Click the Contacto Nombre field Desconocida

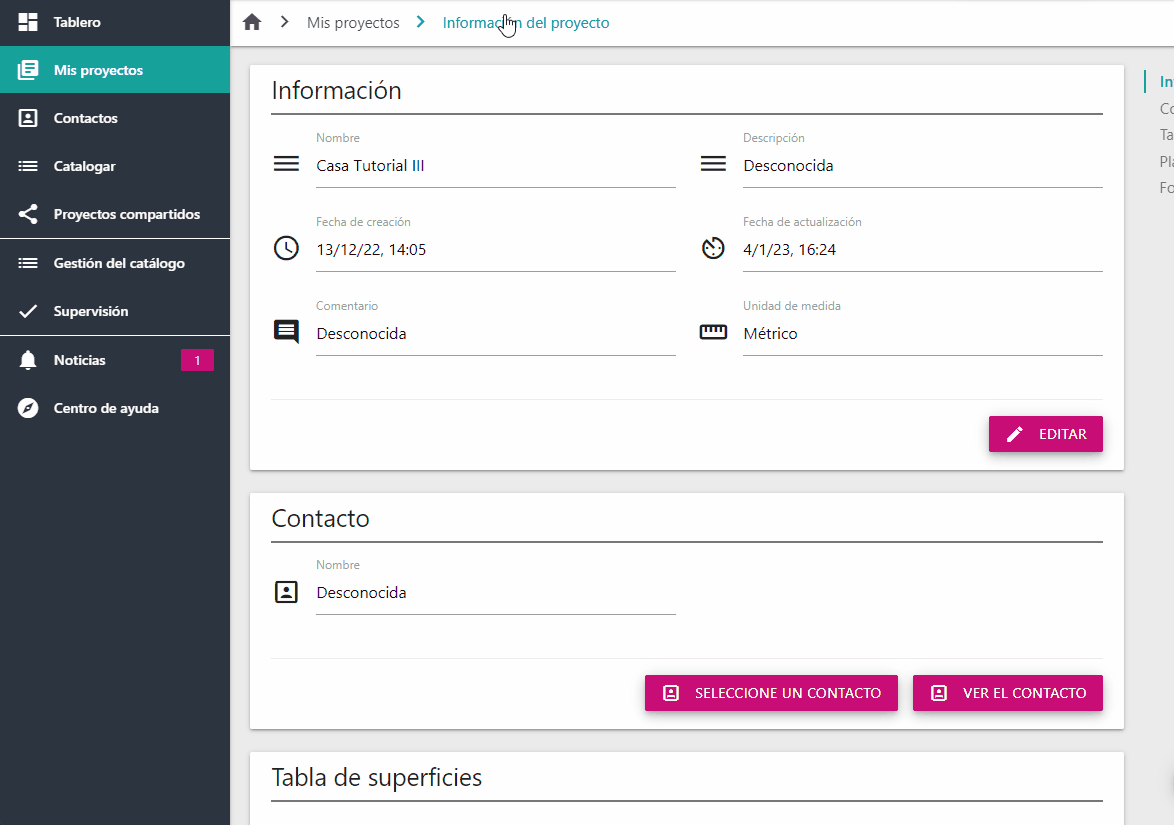point(496,593)
